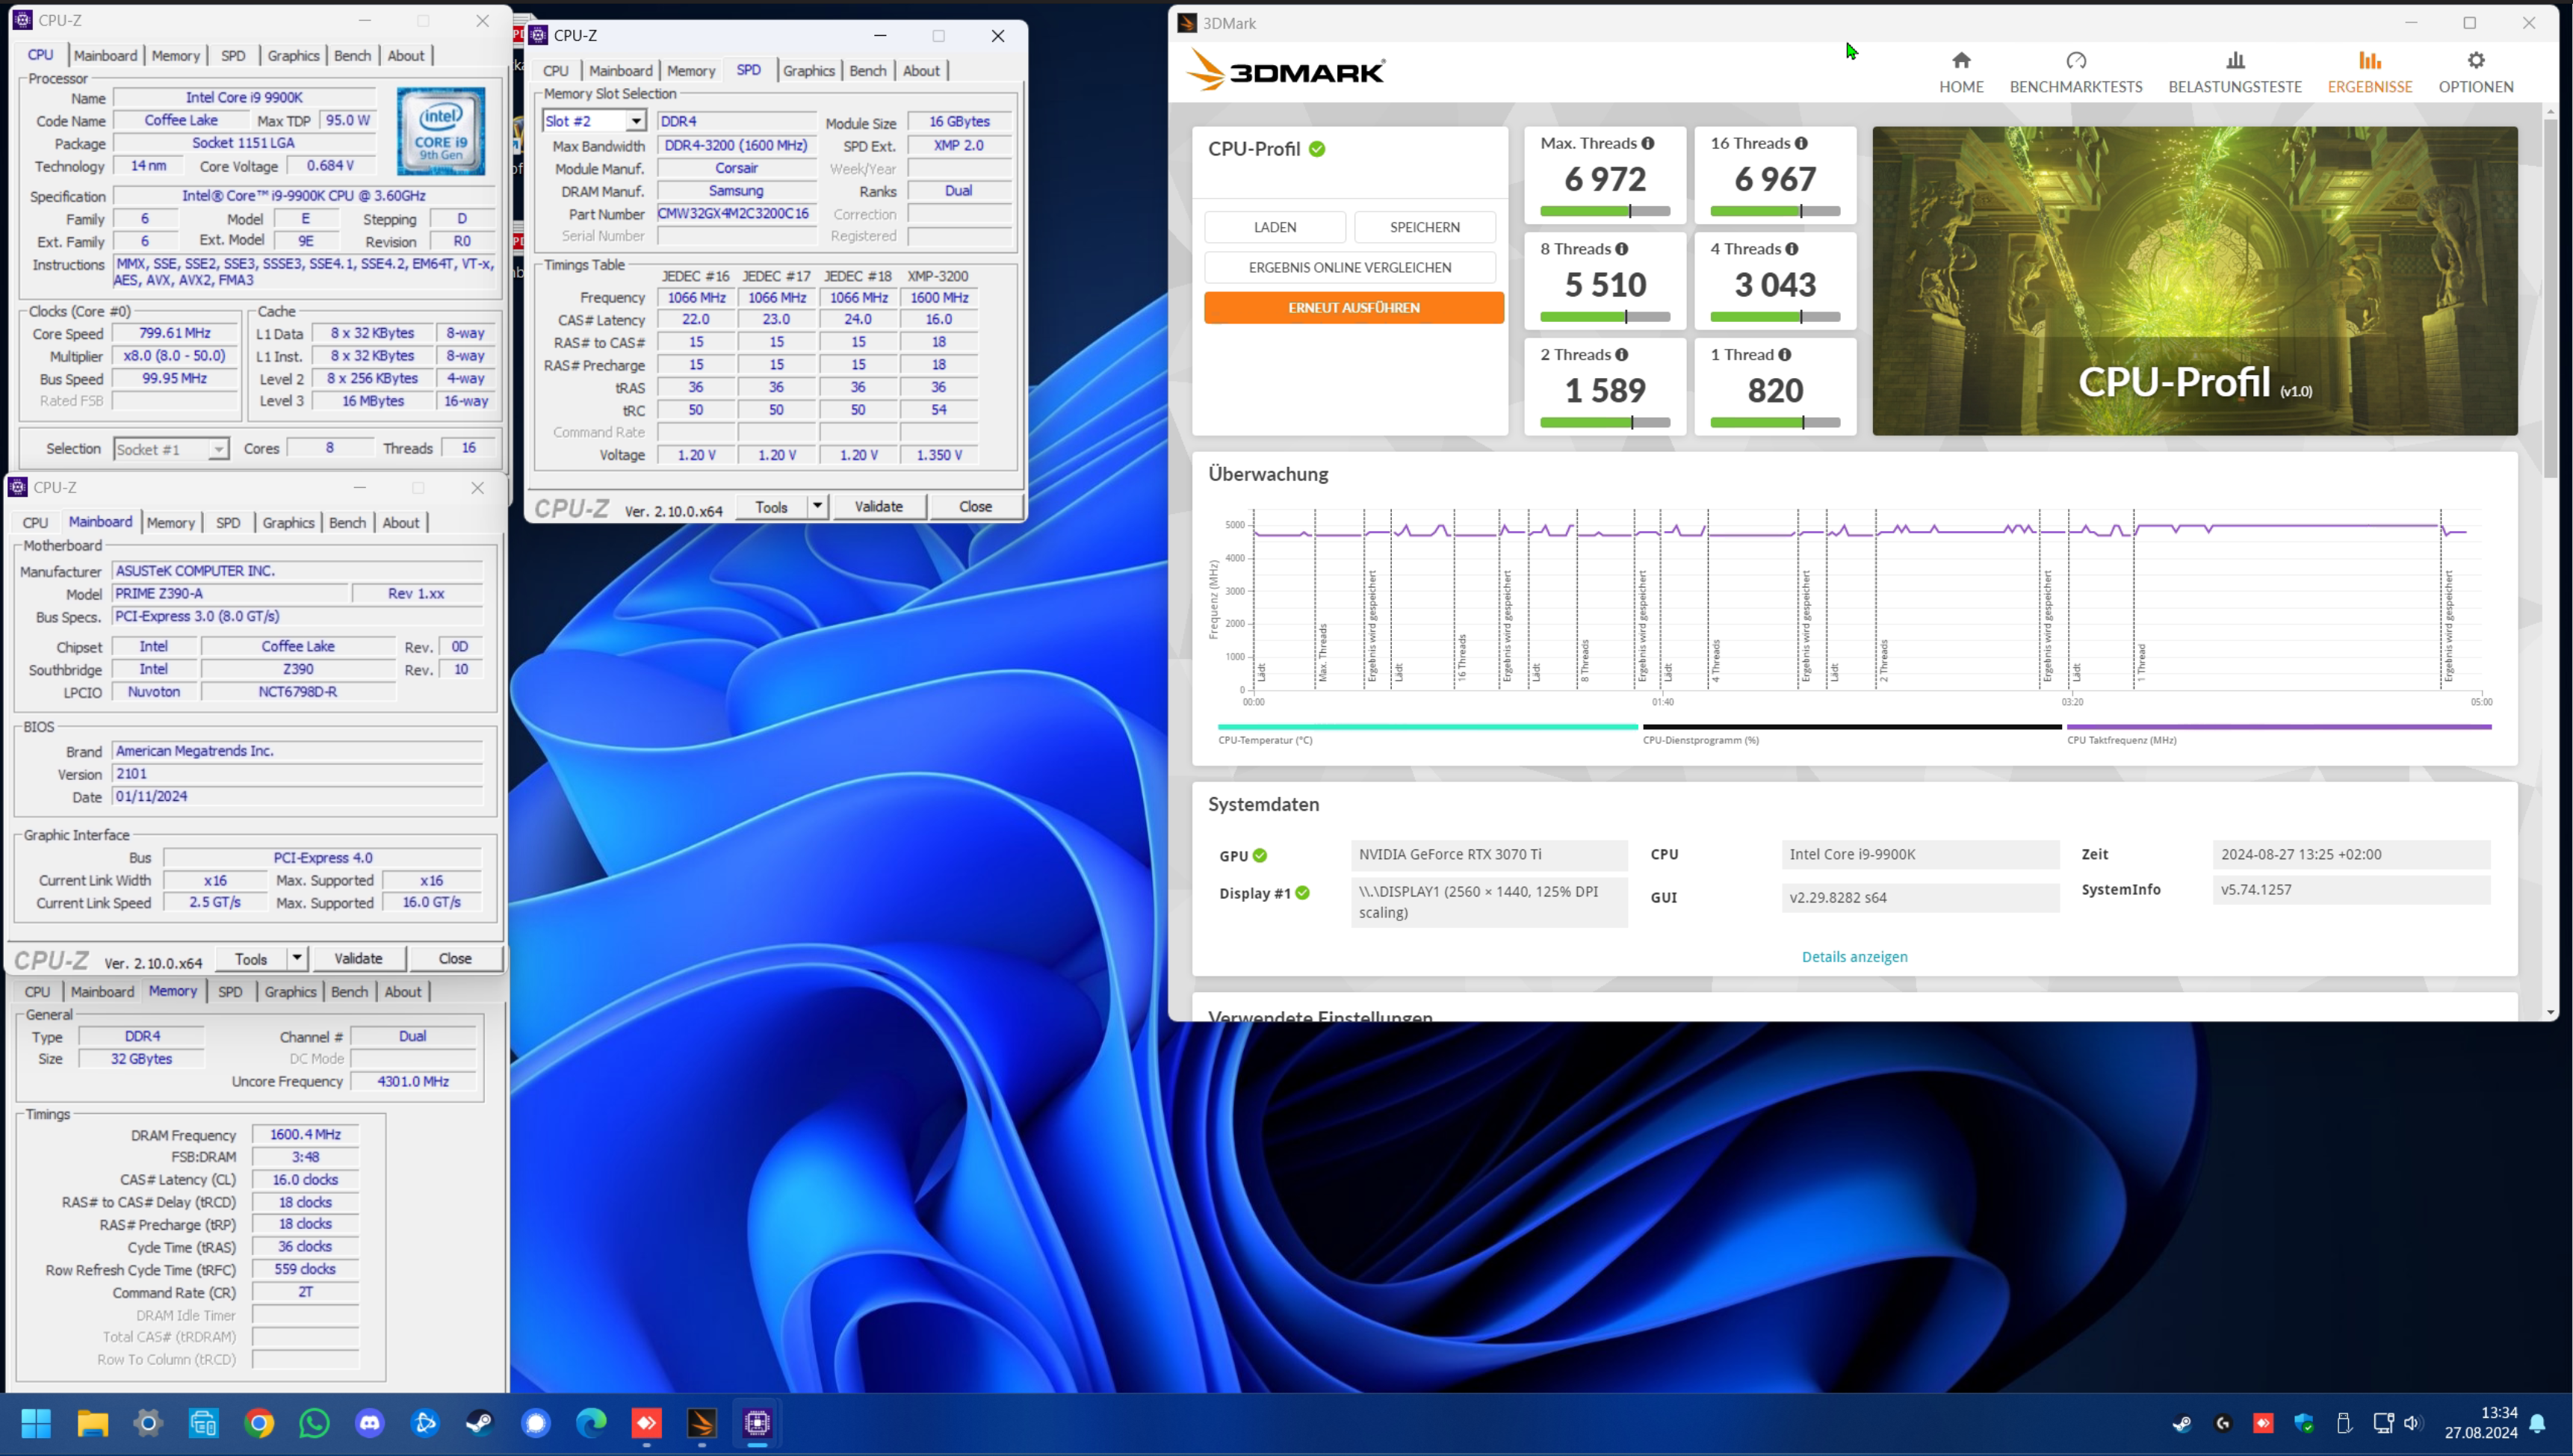Expand Tools arrow in CPU-Z SPD window
The width and height of the screenshot is (2573, 1456).
pos(817,506)
